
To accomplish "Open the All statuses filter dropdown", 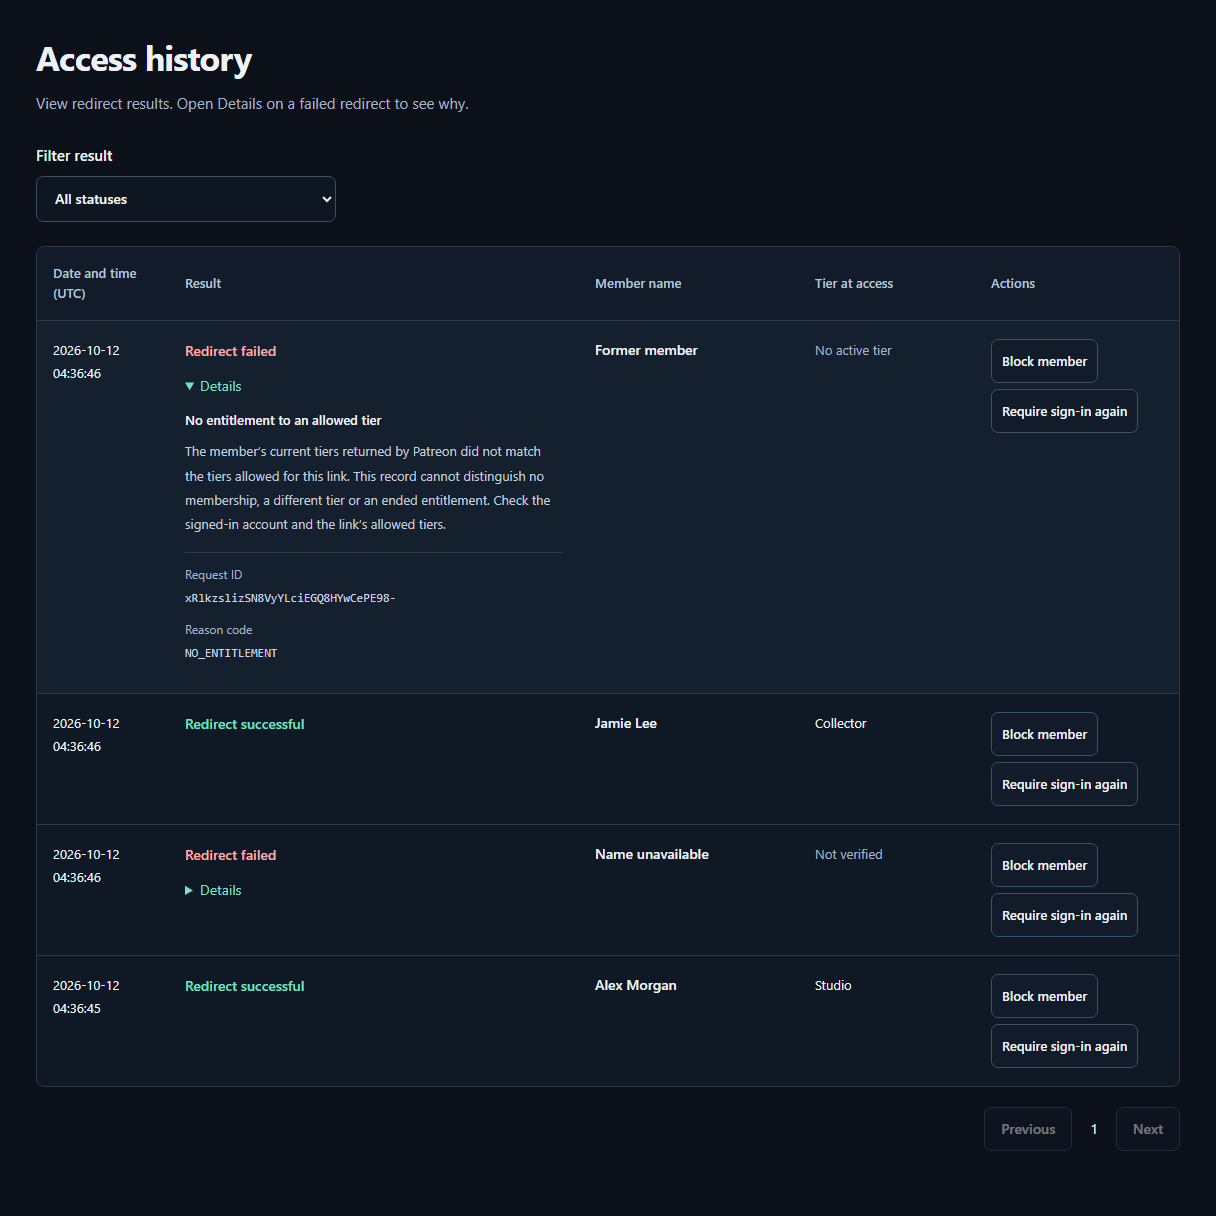I will click(186, 199).
